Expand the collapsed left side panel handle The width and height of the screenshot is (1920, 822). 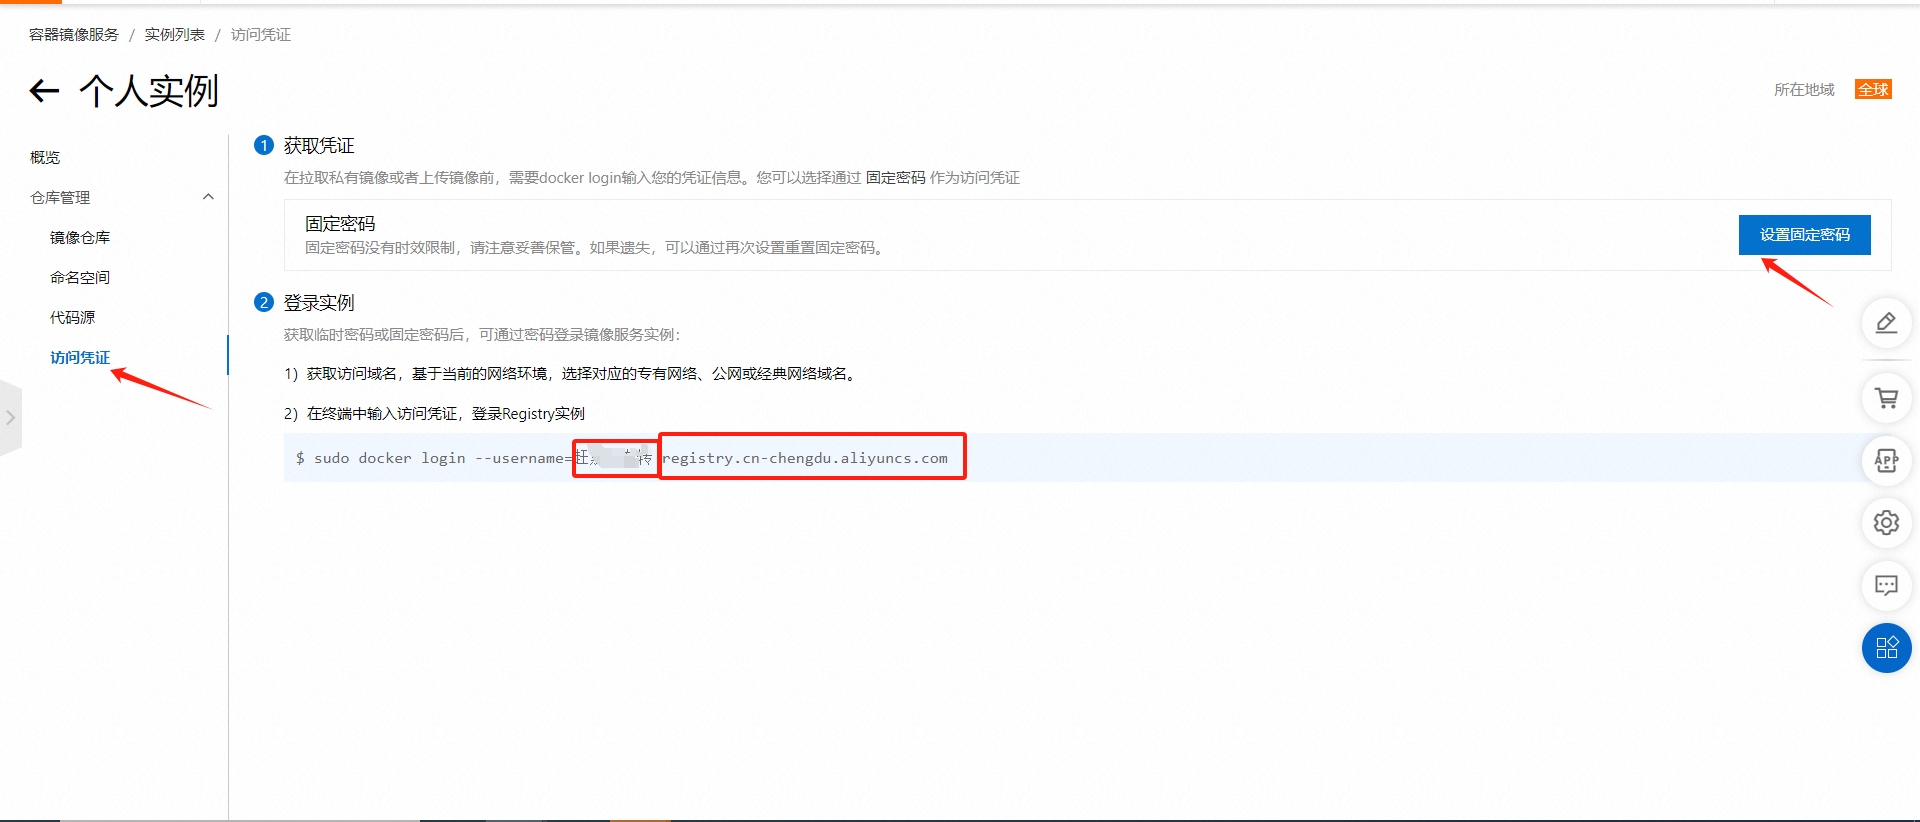coord(10,418)
